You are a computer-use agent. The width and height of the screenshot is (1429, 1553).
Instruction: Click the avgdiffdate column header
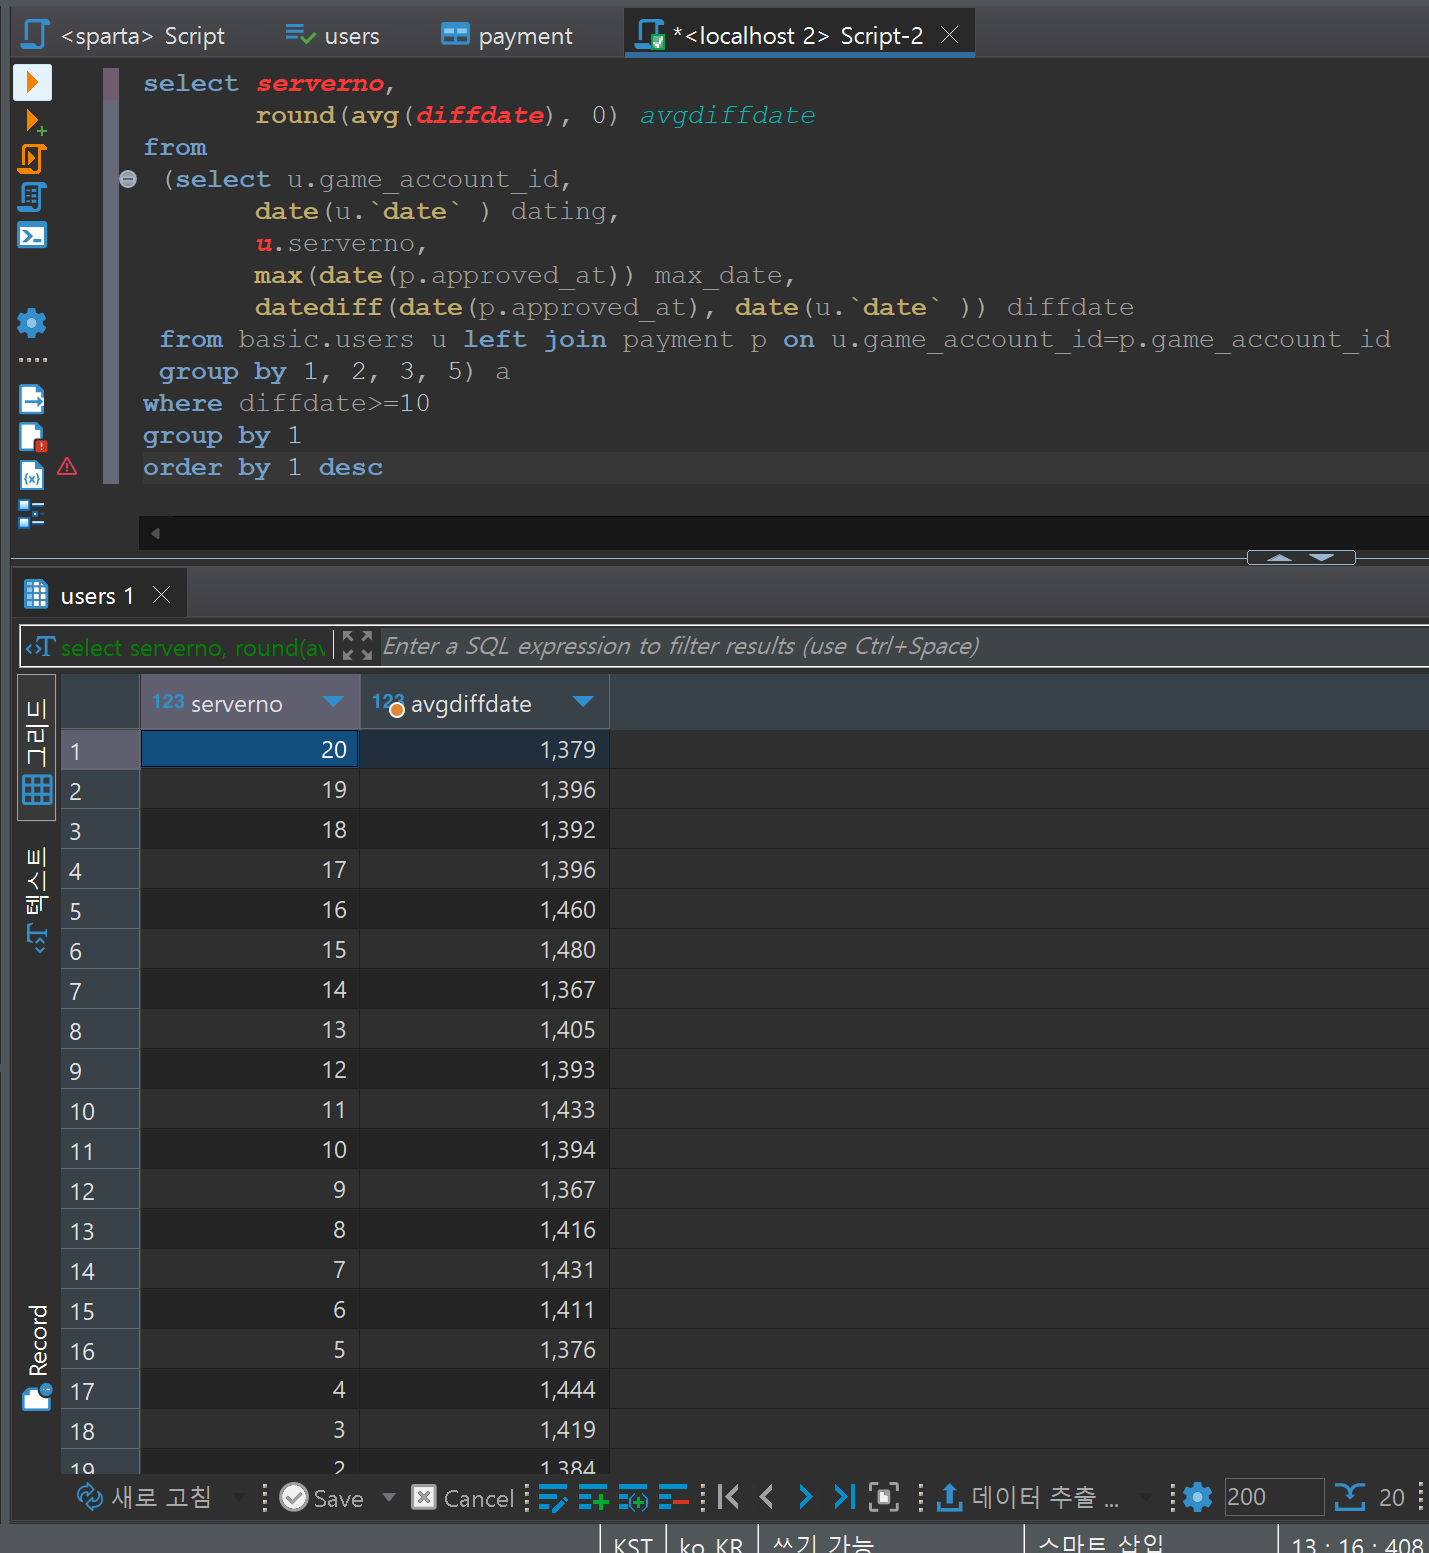coord(484,703)
